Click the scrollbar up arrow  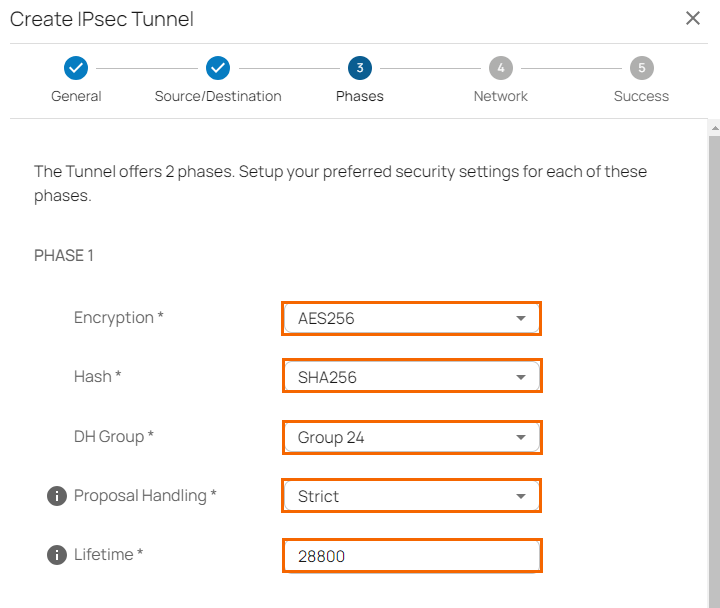[x=714, y=129]
